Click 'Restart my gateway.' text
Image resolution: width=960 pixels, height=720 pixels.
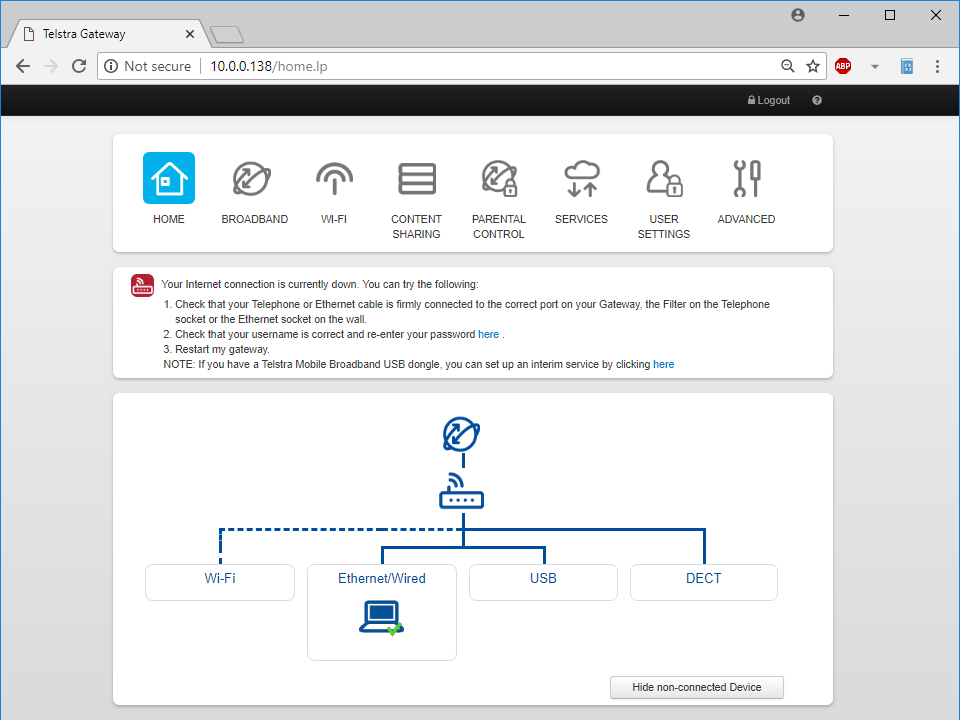(222, 350)
